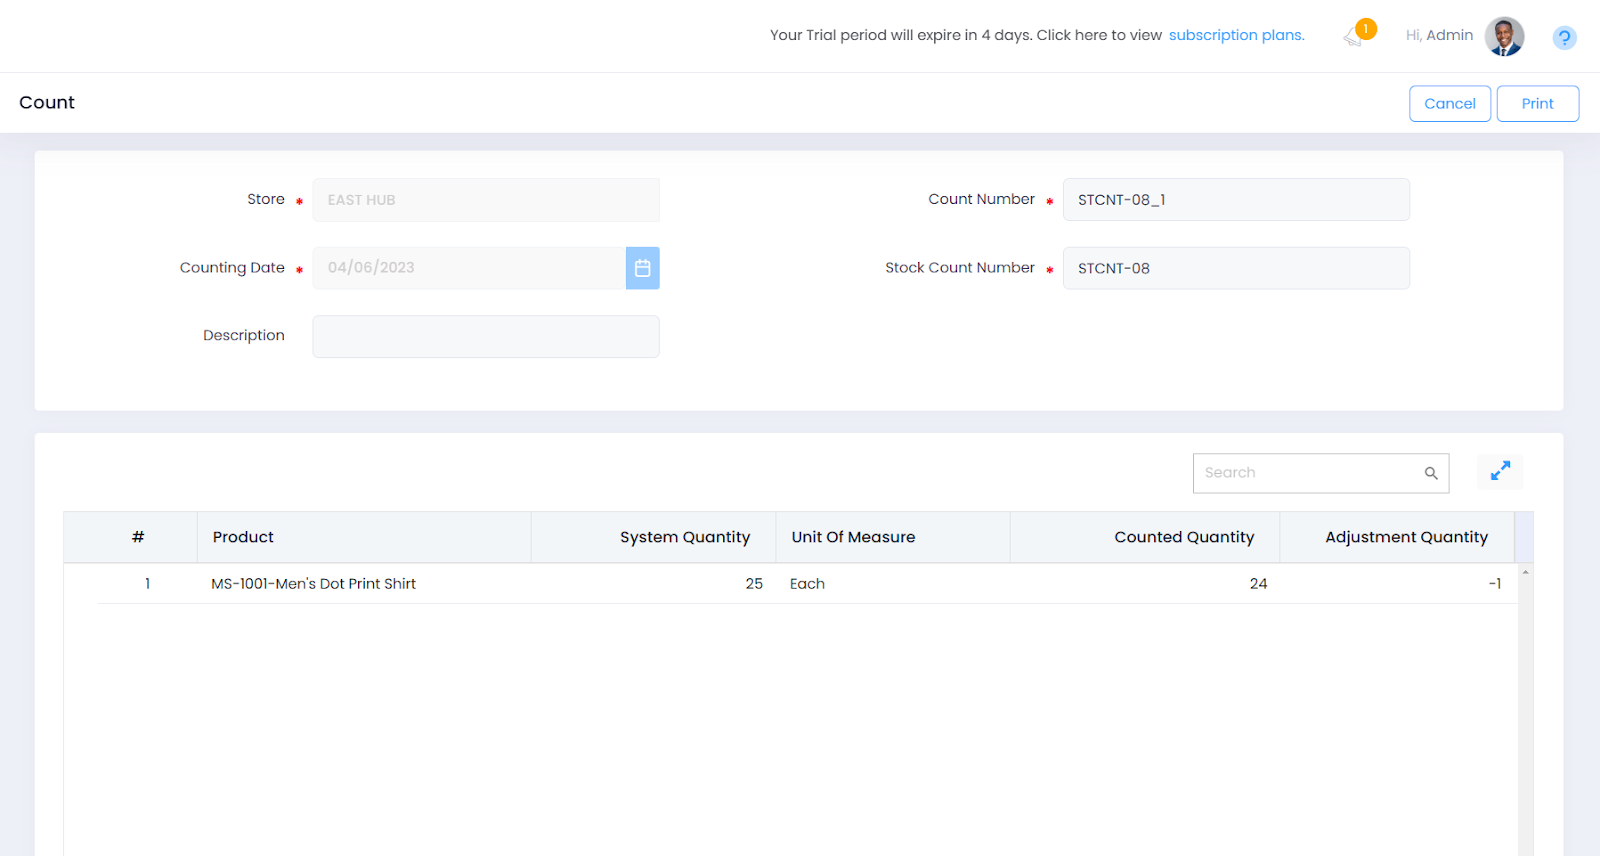The height and width of the screenshot is (856, 1600).
Task: Click the Cancel button
Action: (x=1449, y=104)
